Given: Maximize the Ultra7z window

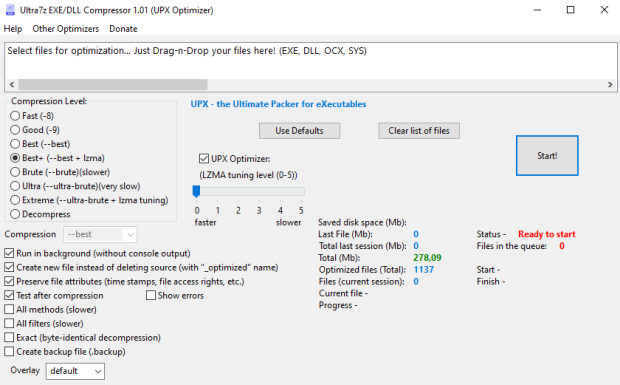Looking at the screenshot, I should pos(571,10).
